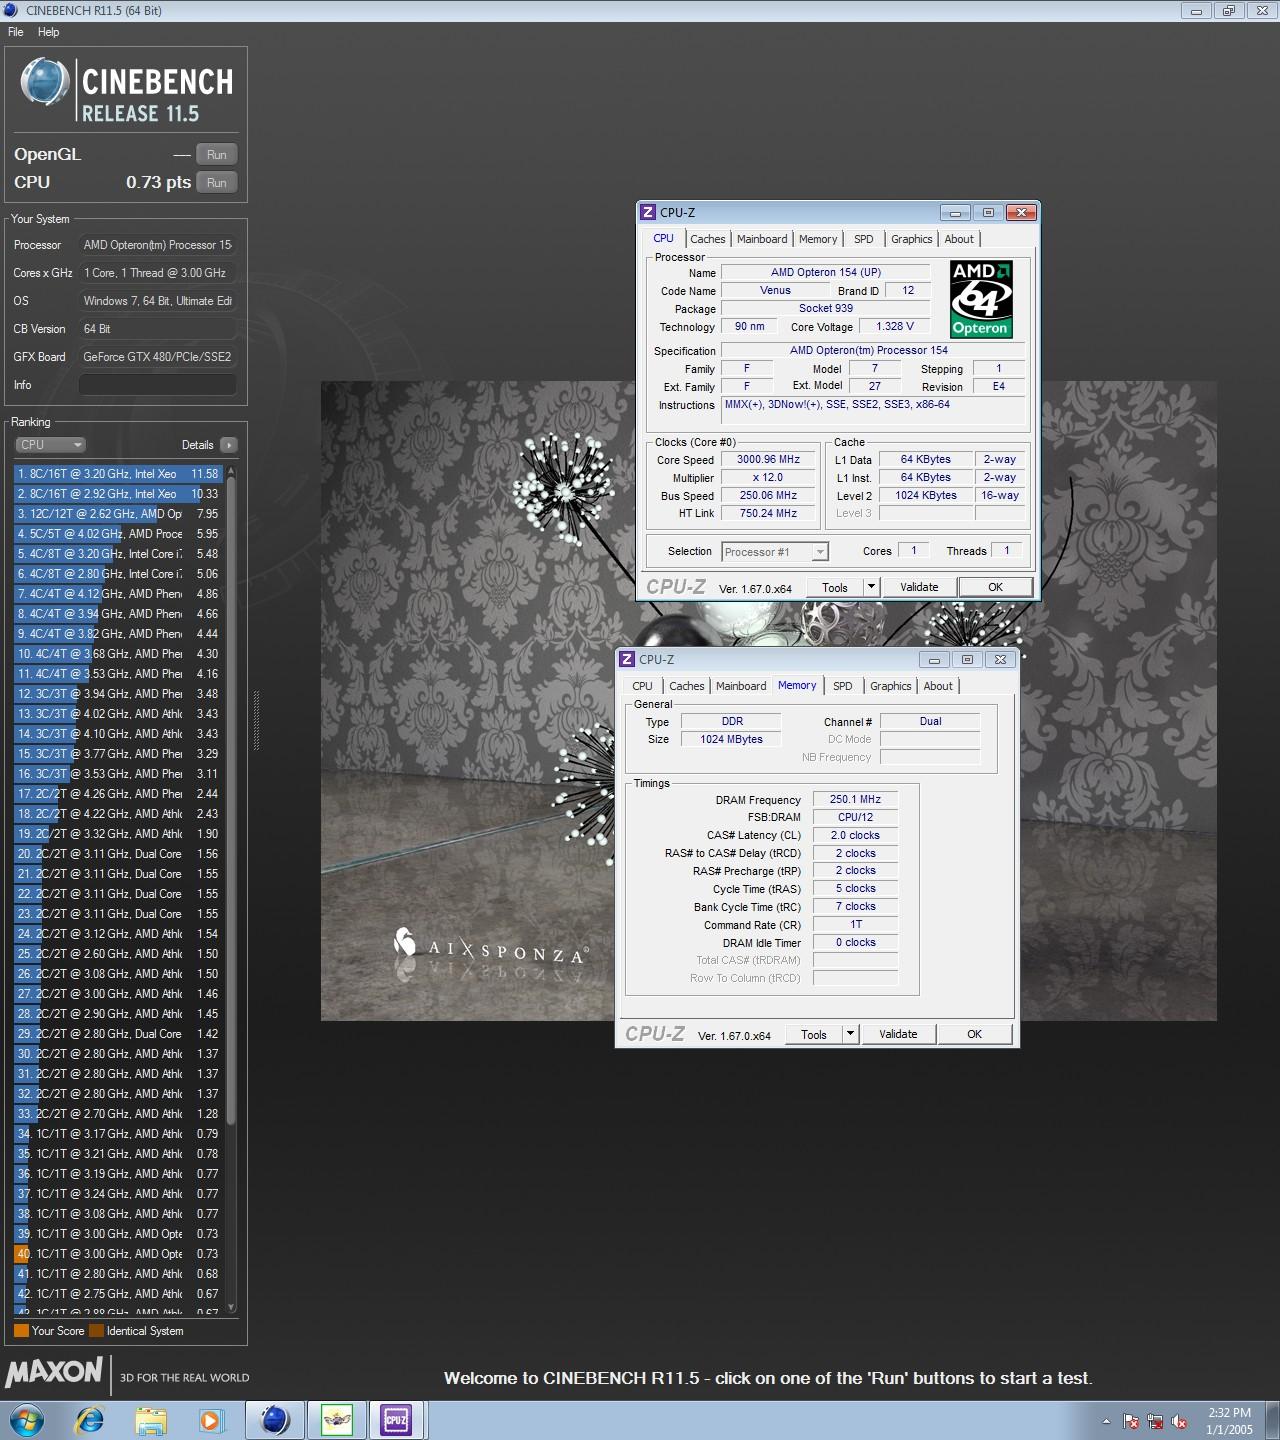Click the Action Center flag tray icon

click(1131, 1421)
